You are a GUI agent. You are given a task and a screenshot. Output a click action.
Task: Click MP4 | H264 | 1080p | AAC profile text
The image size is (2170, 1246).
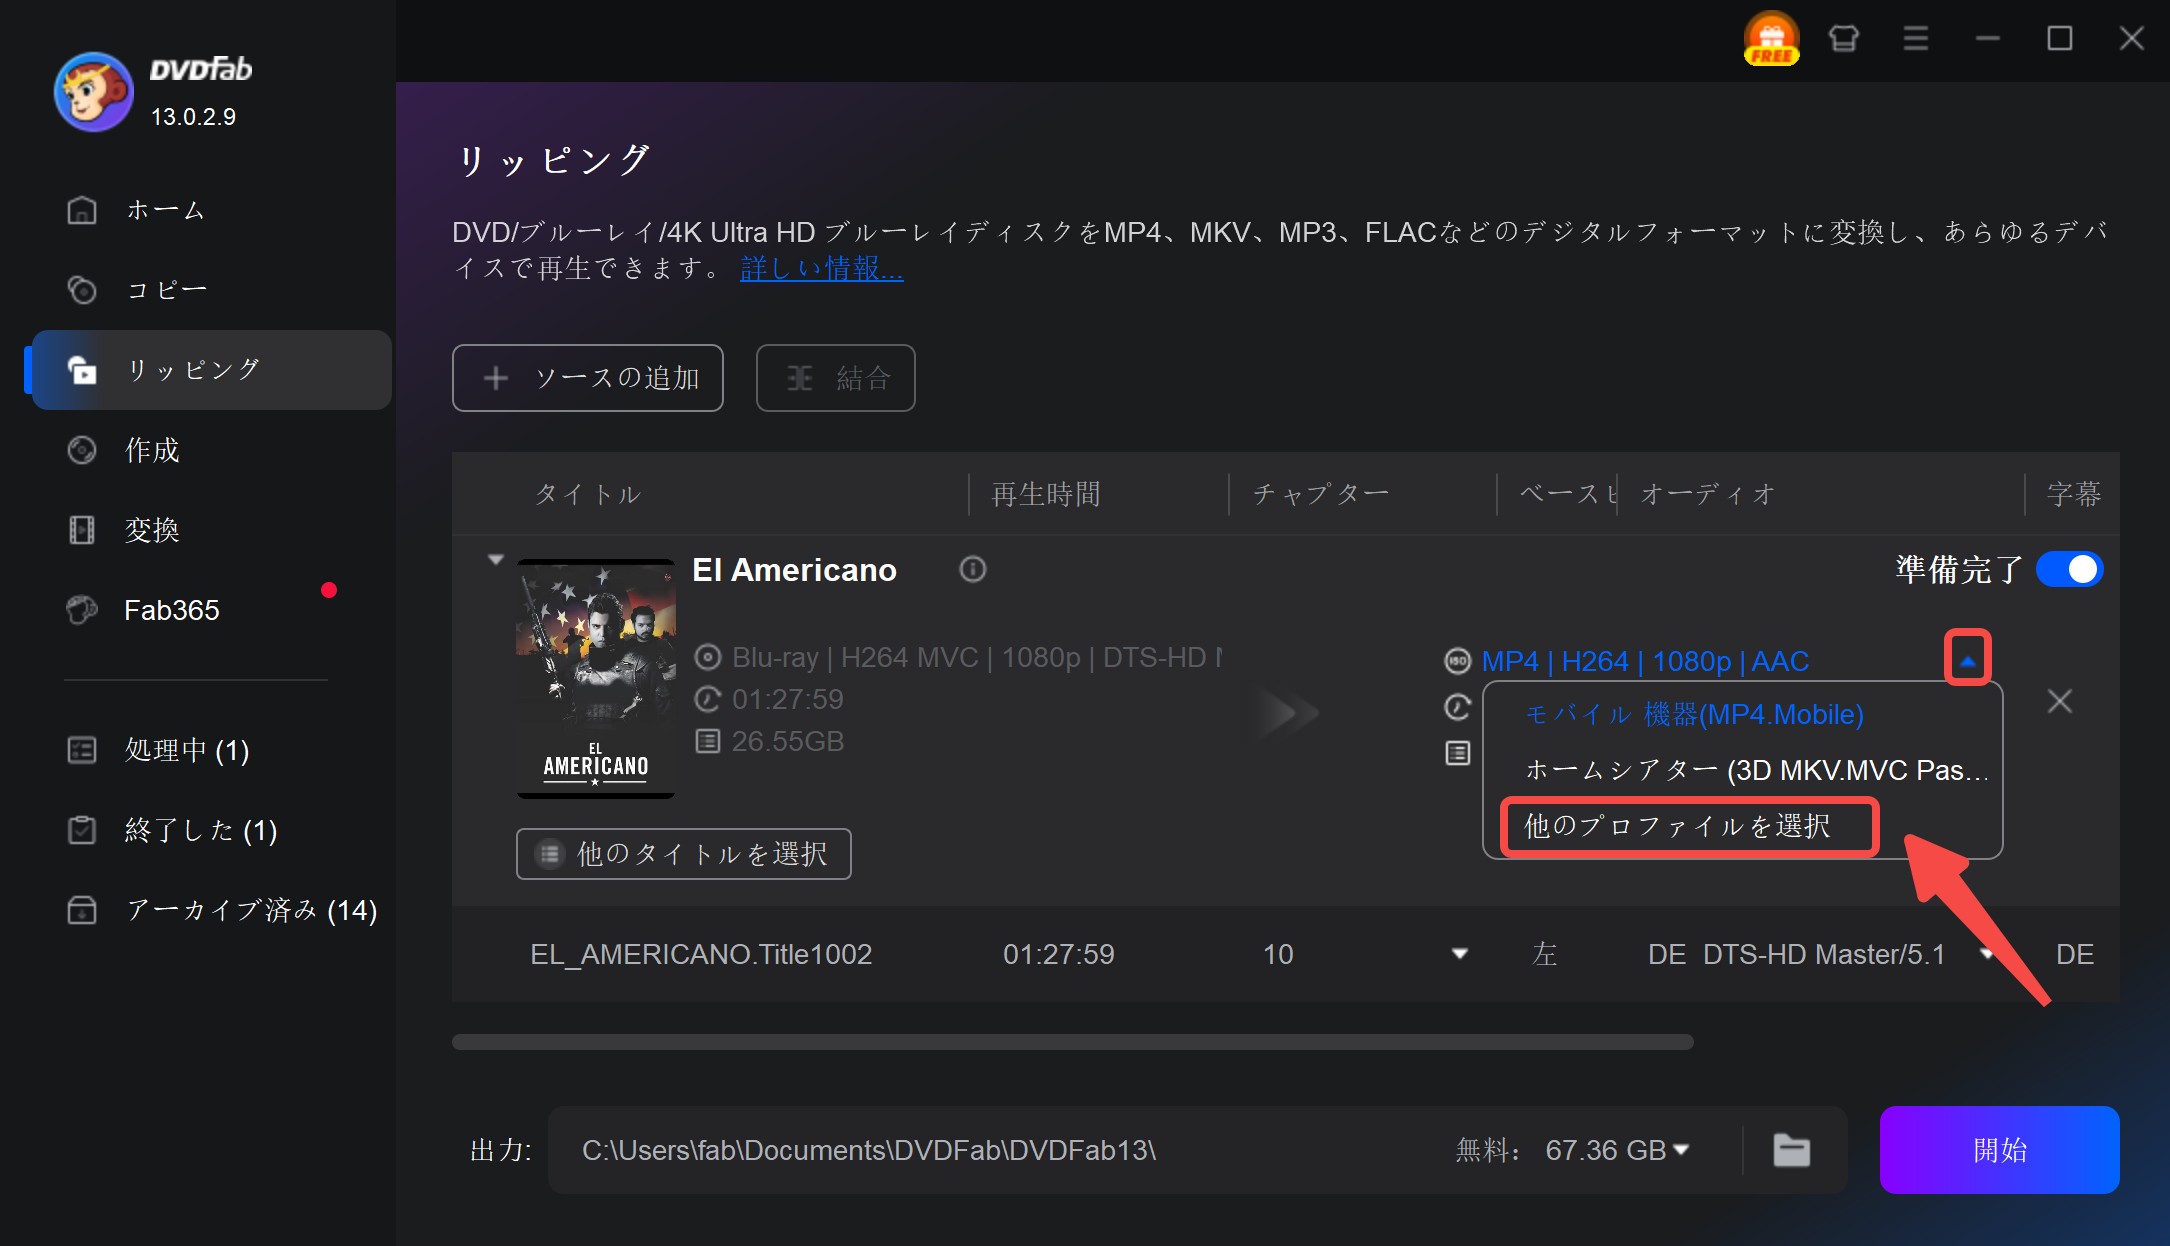point(1645,661)
